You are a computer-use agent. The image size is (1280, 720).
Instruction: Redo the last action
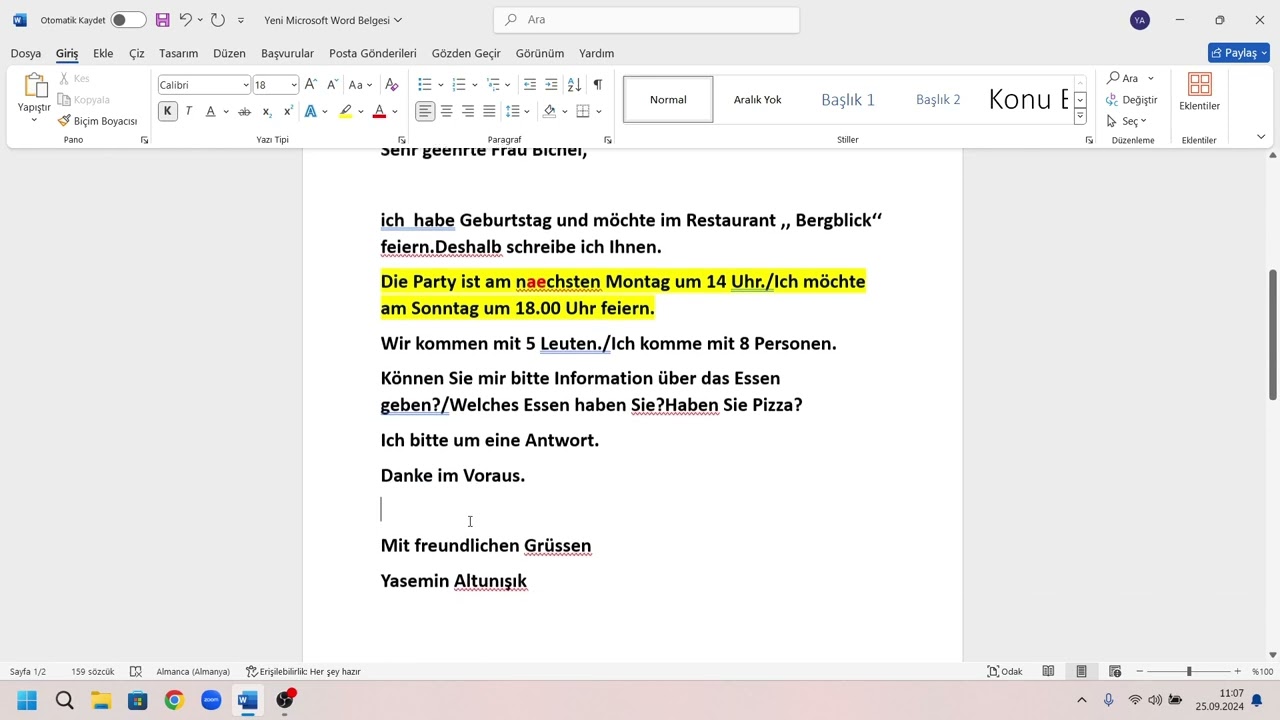click(x=218, y=20)
